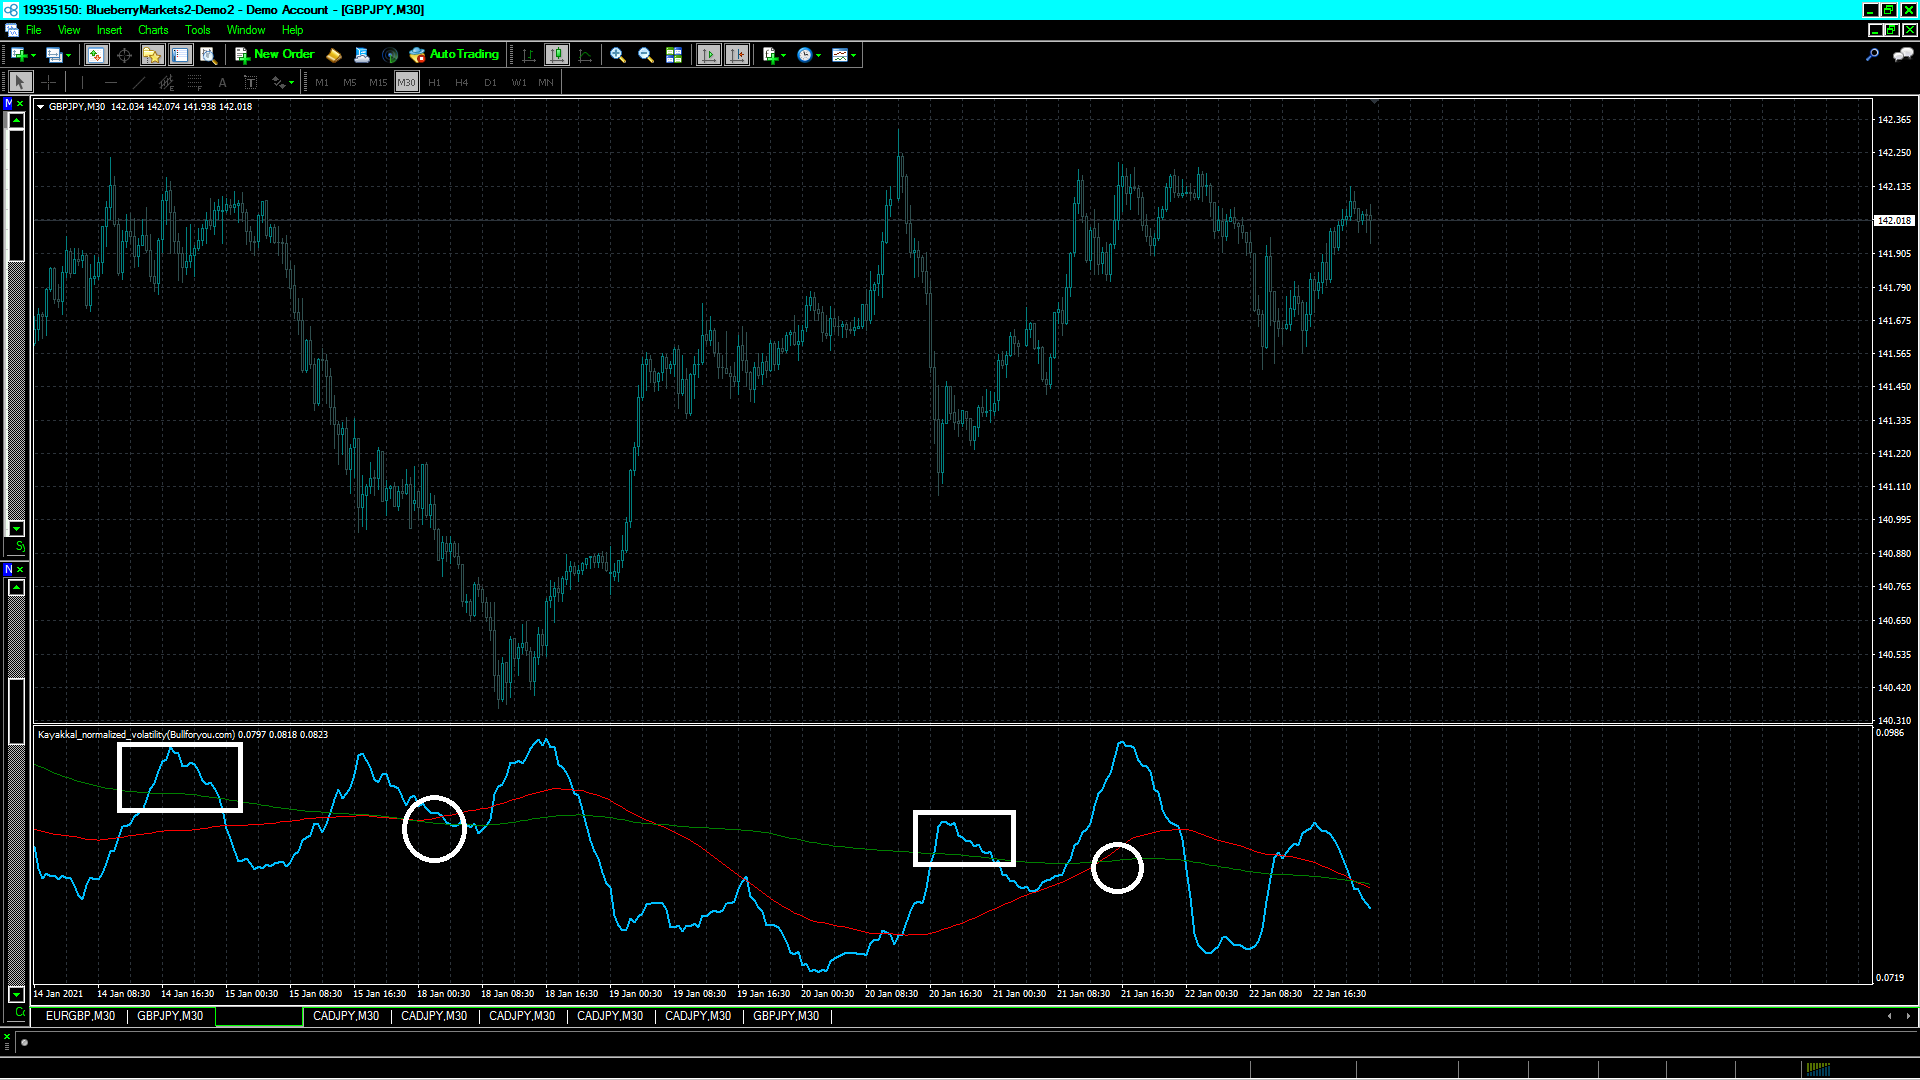Open the Charts menu
Screen dimensions: 1920x1080
click(x=152, y=30)
